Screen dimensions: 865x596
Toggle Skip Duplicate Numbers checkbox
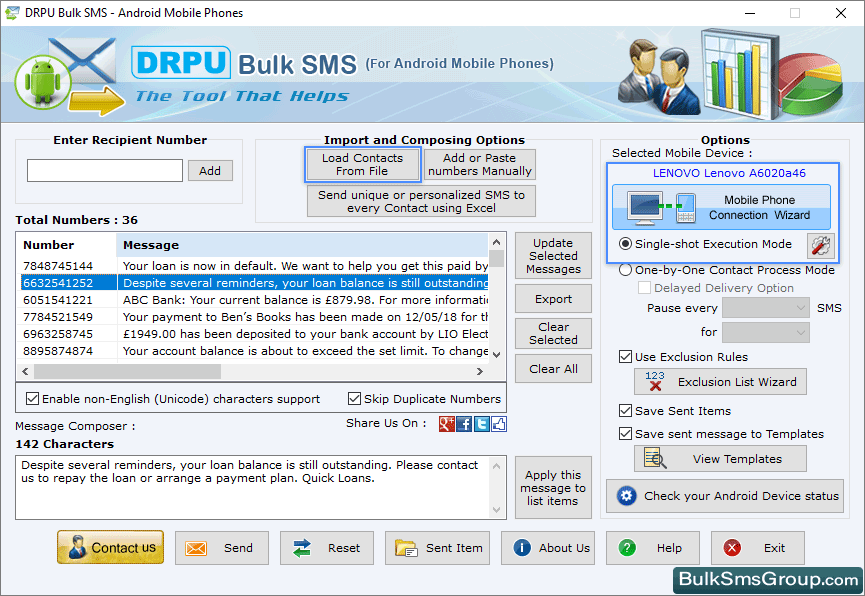click(x=354, y=398)
